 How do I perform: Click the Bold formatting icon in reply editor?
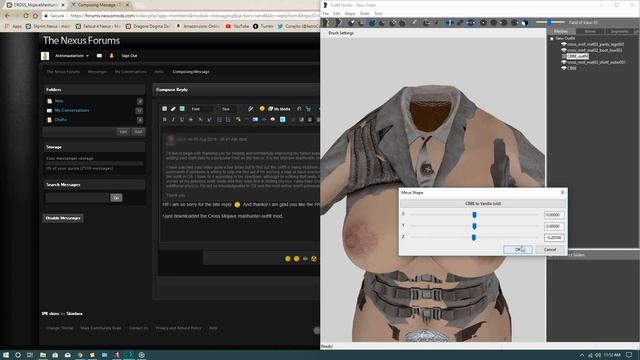point(164,120)
